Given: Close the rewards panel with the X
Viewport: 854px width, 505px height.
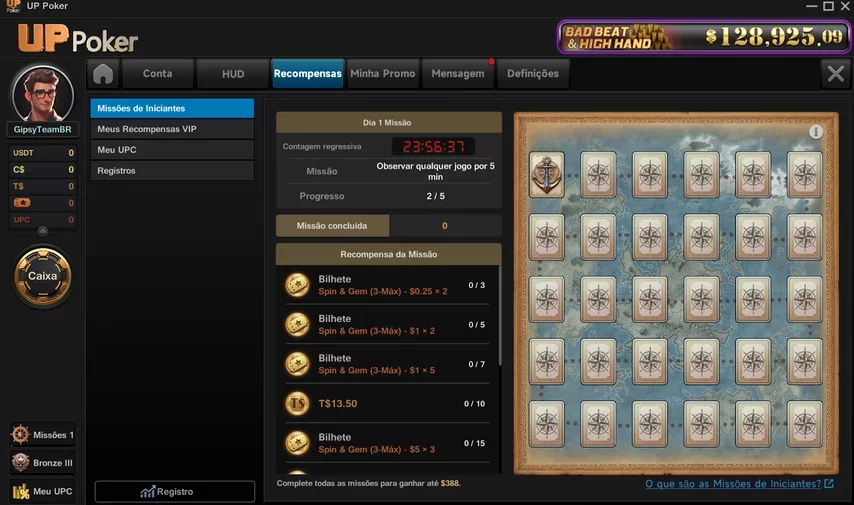Looking at the screenshot, I should click(835, 74).
